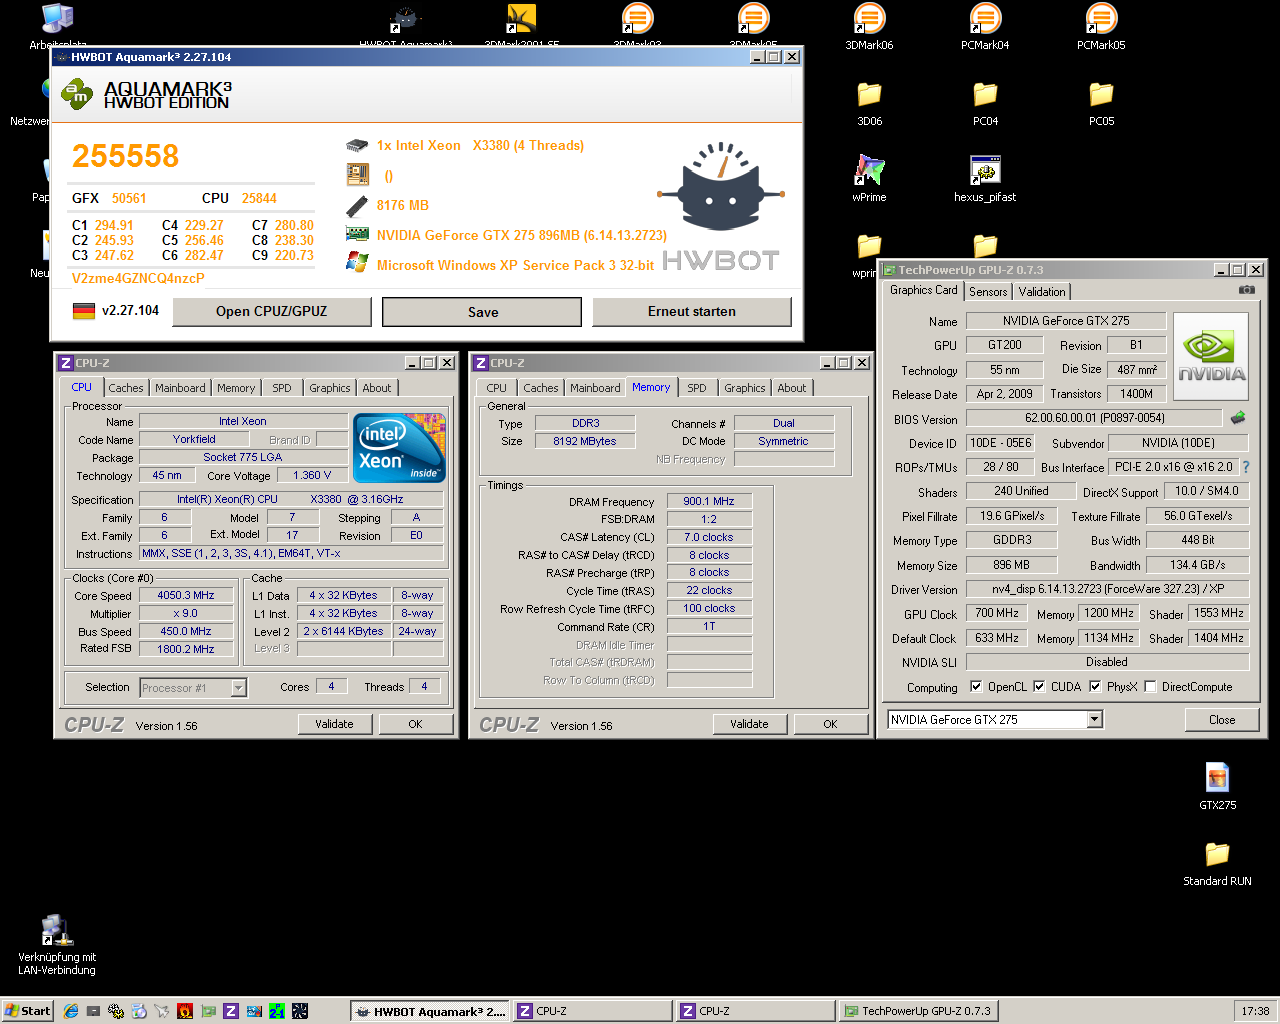Open the 3DMark2001 SE desktop shortcut
Image resolution: width=1280 pixels, height=1024 pixels.
coord(521,19)
